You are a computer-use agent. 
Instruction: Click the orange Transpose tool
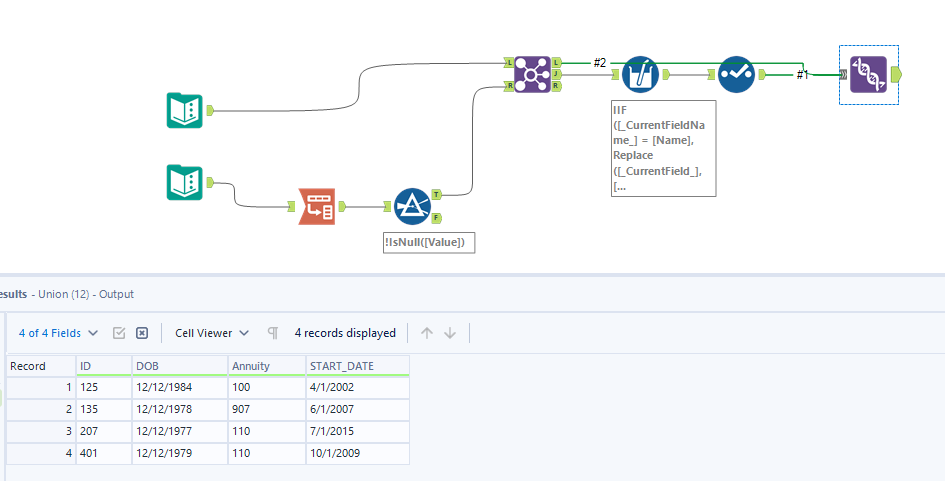tap(317, 206)
